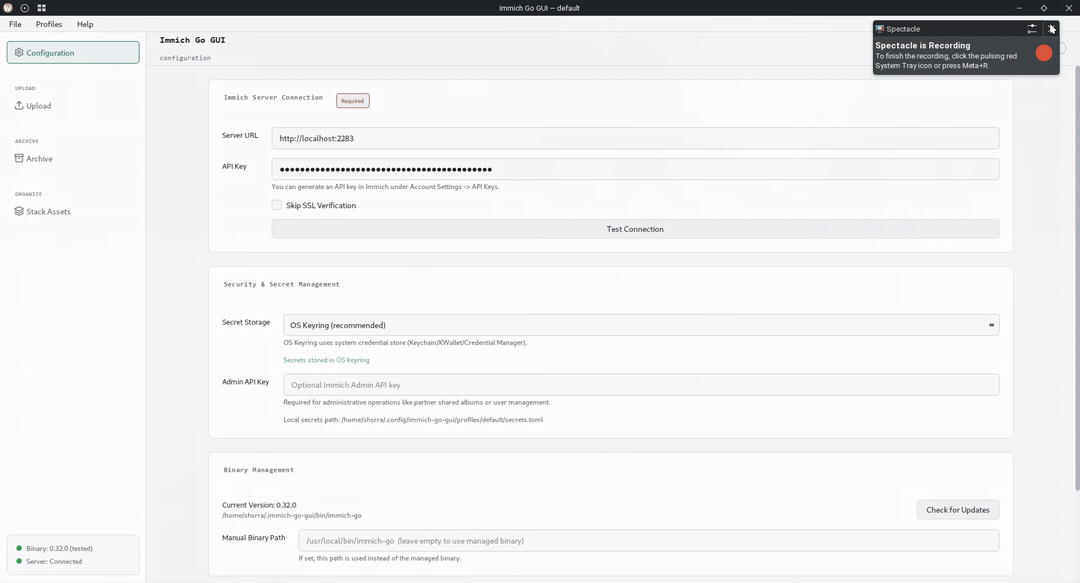Click the vertical scrollbar of the configuration page
This screenshot has height=583, width=1080.
[x=1077, y=278]
